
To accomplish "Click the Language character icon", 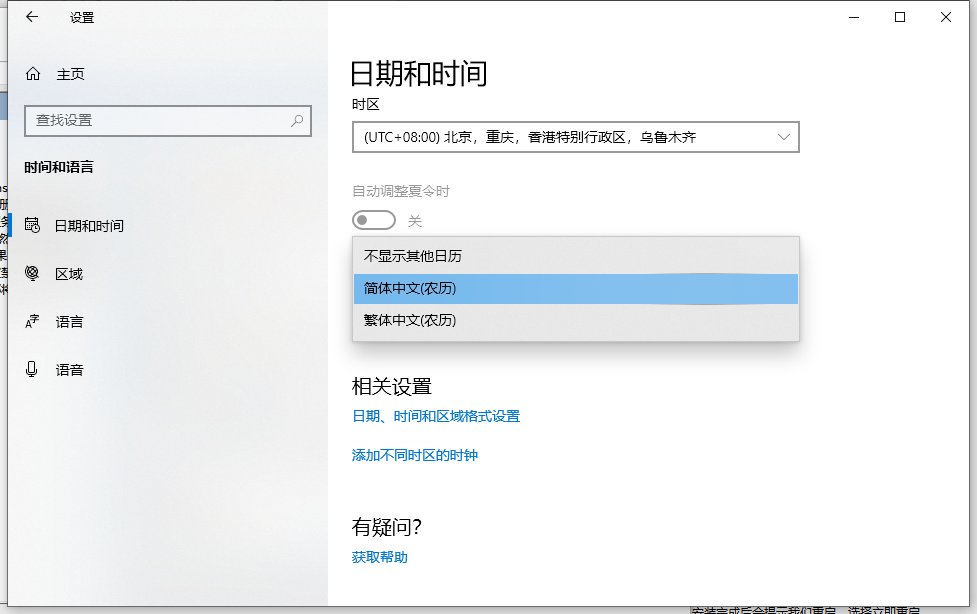I will pos(33,322).
